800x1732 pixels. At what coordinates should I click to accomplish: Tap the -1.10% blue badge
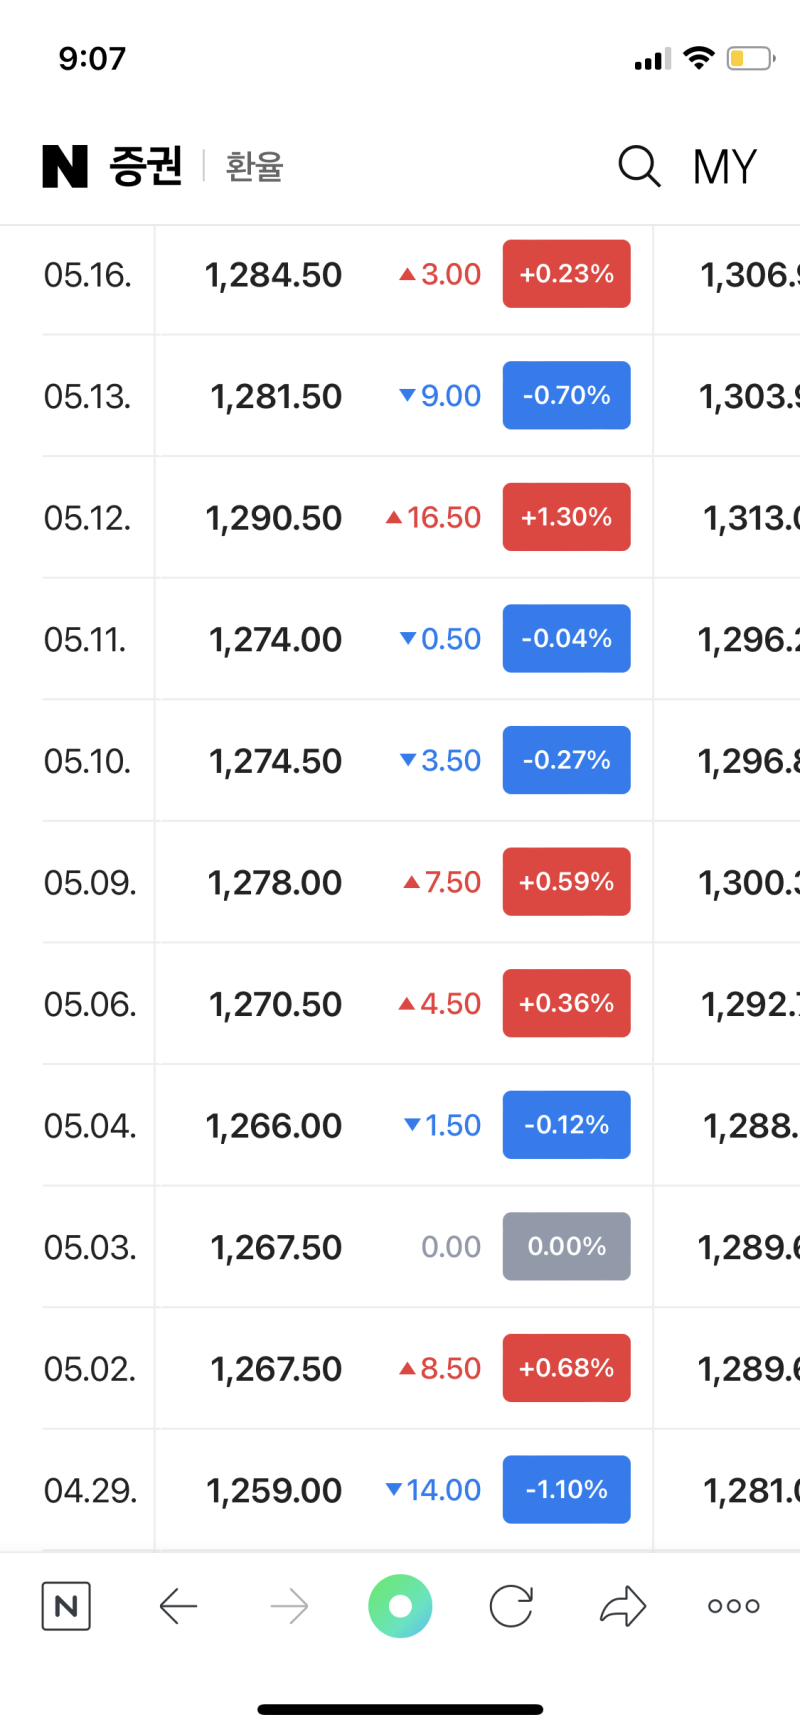567,1489
